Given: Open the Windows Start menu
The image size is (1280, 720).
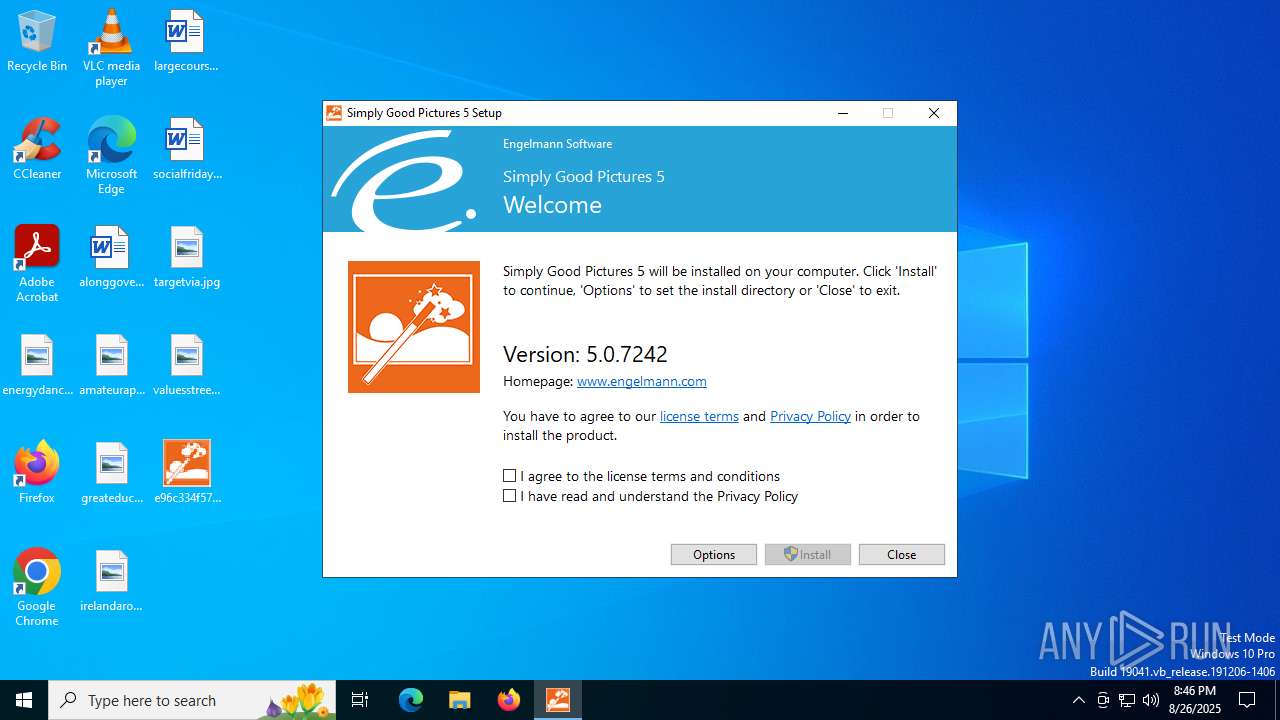Looking at the screenshot, I should point(24,700).
